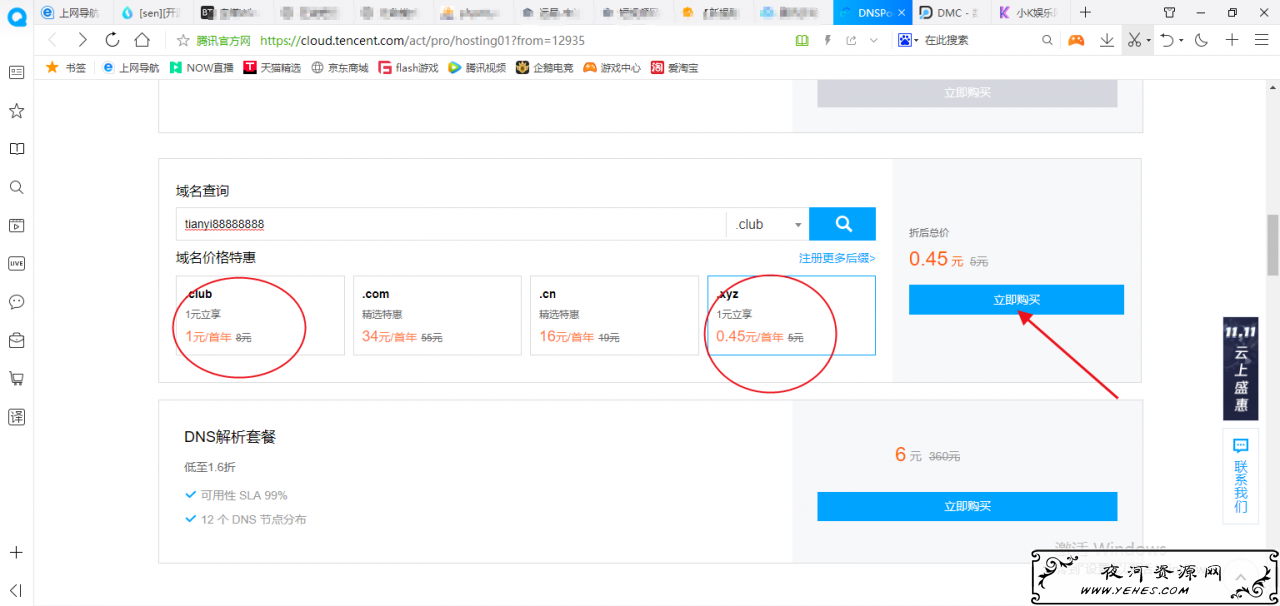Click 立即购买 for the 0.45元 domain
This screenshot has height=606, width=1280.
(1016, 300)
